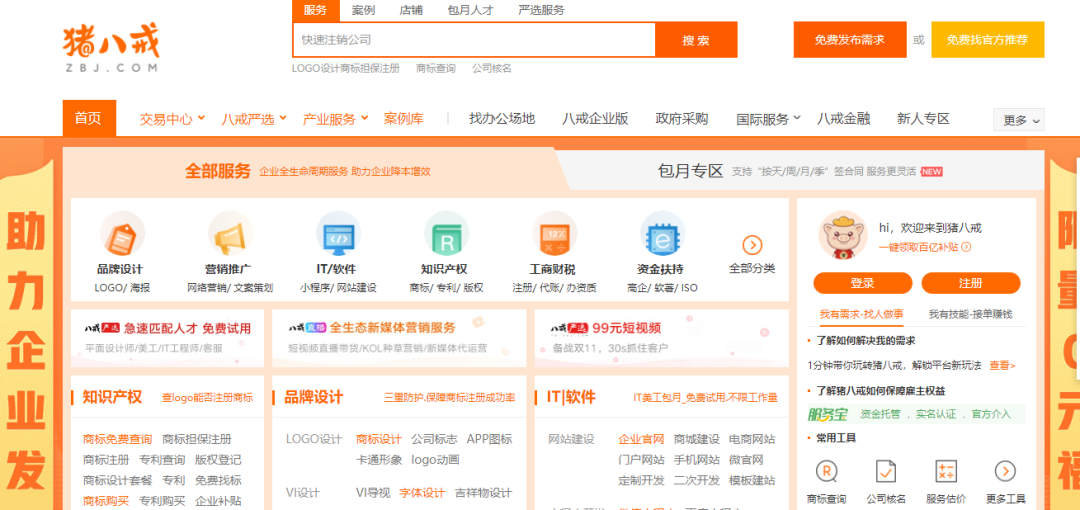
Task: Click the 猪八戒 ZBJ.COM logo
Action: point(111,50)
